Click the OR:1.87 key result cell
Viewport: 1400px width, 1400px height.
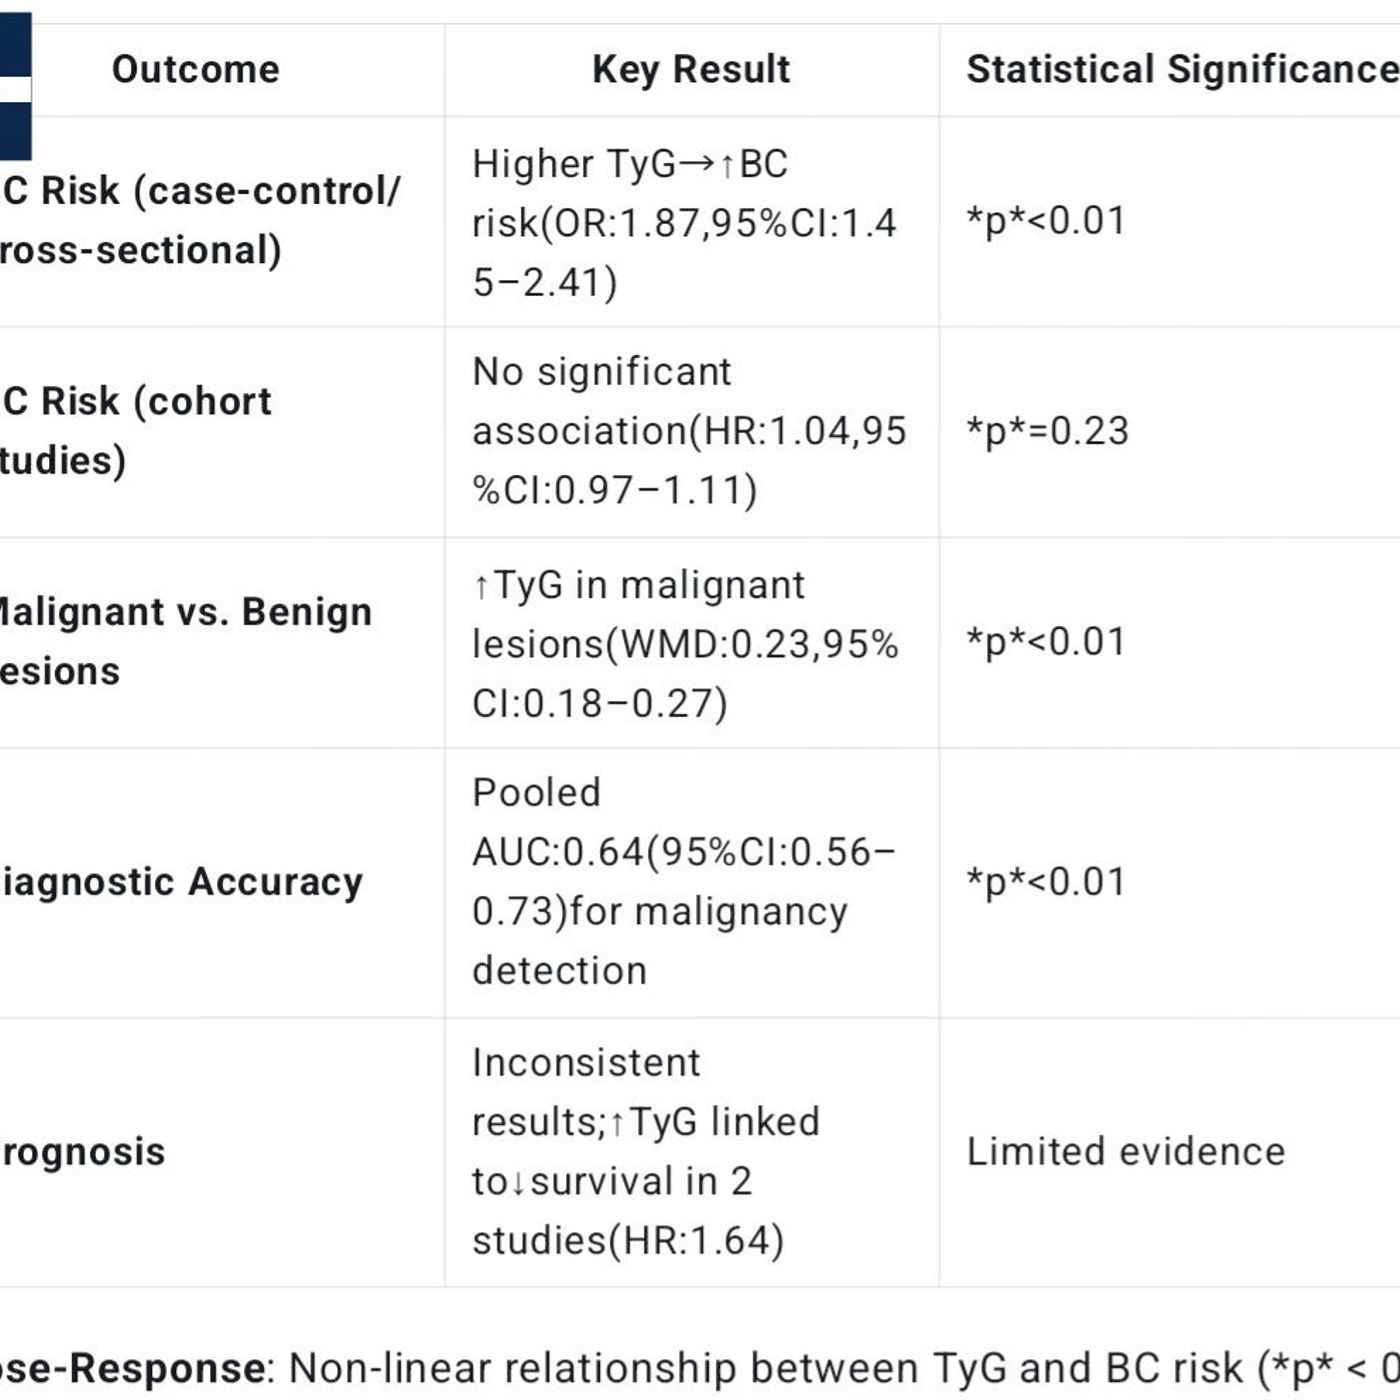click(684, 223)
